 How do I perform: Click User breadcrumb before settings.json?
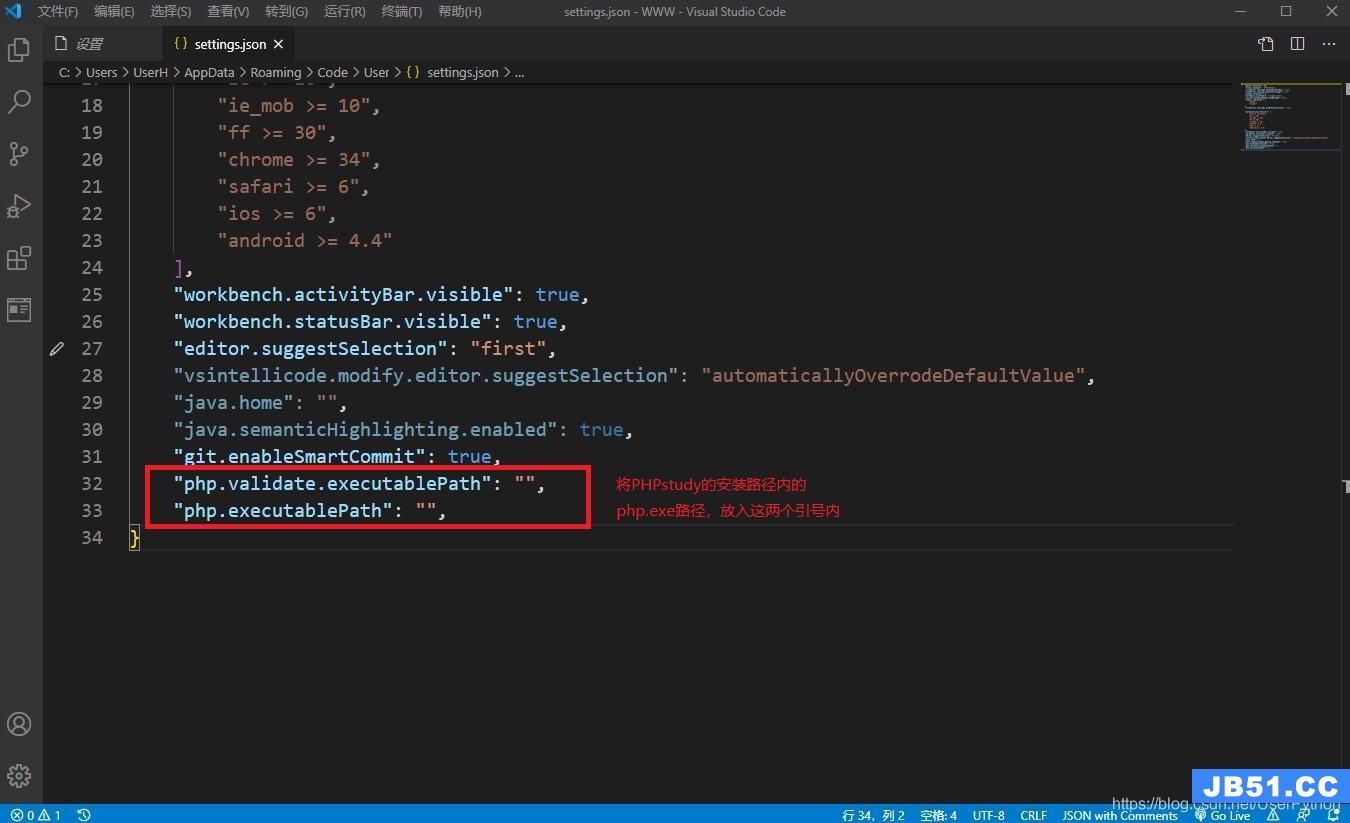point(377,72)
